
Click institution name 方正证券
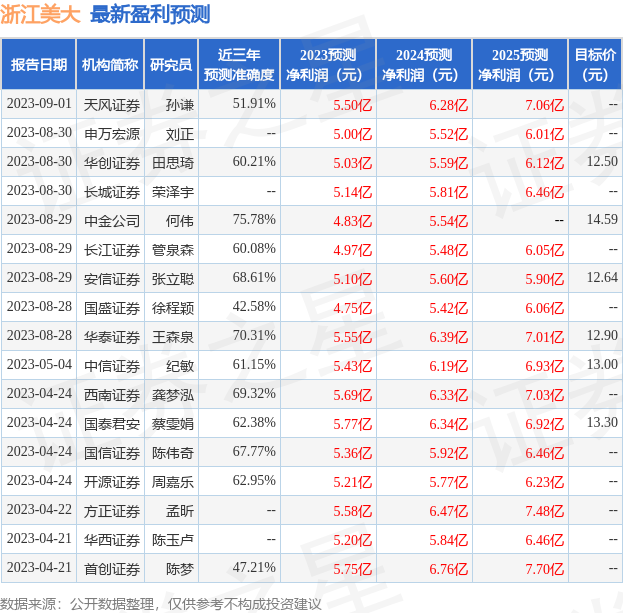112,511
